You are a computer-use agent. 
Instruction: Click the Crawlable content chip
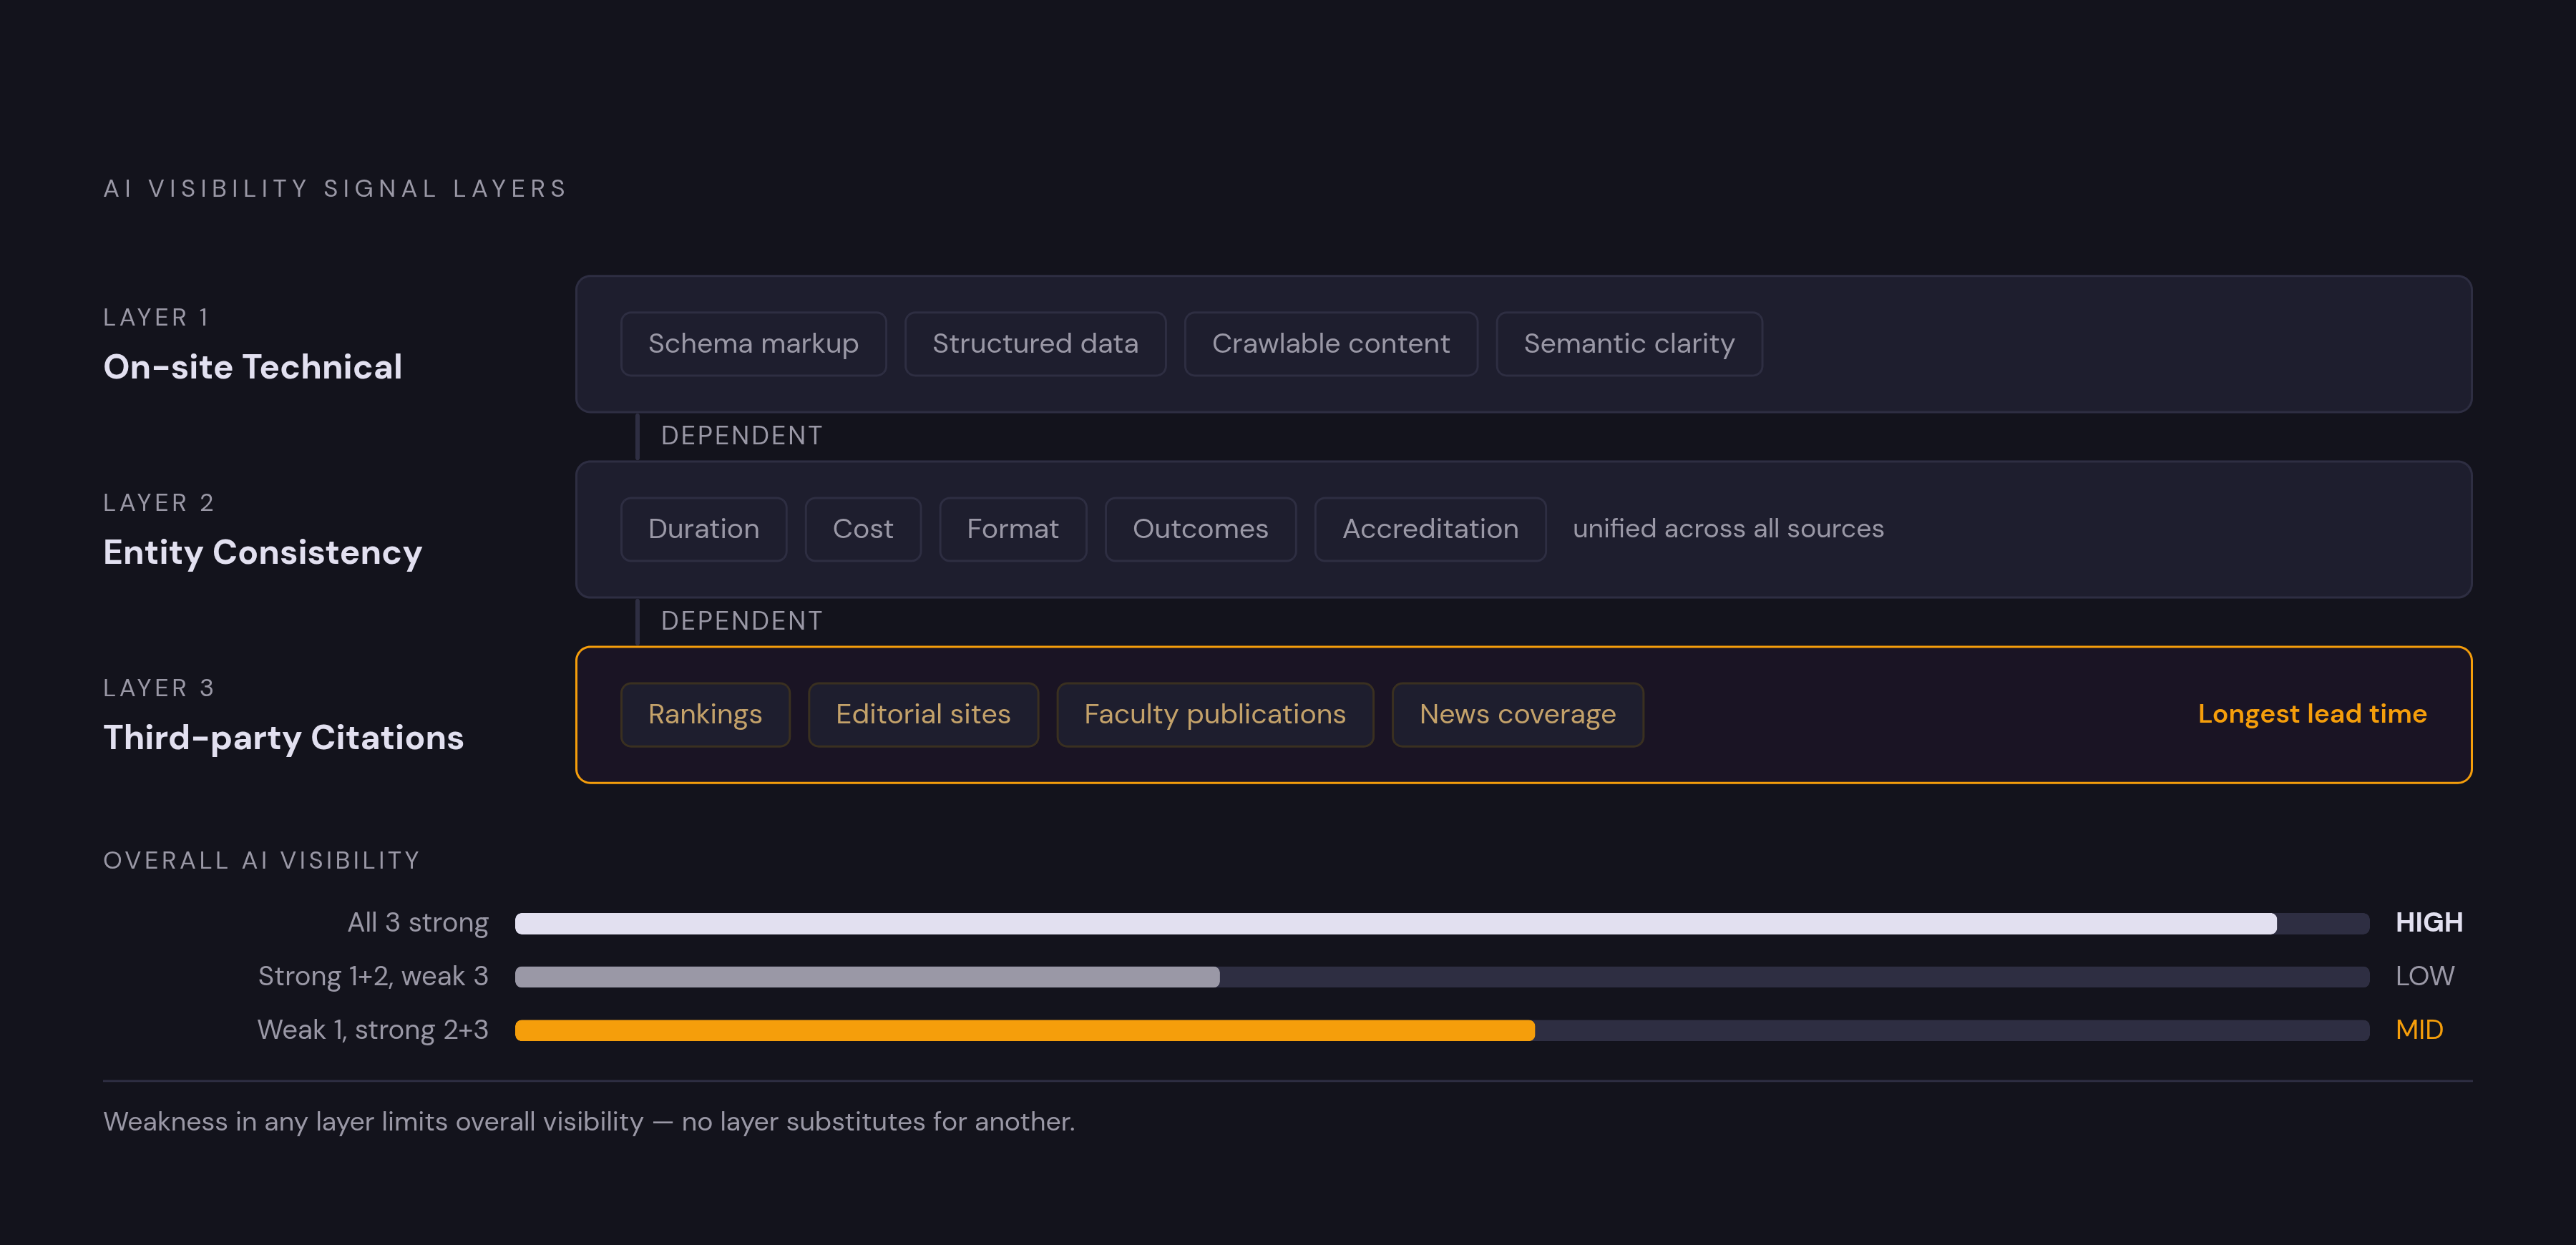pyautogui.click(x=1330, y=344)
